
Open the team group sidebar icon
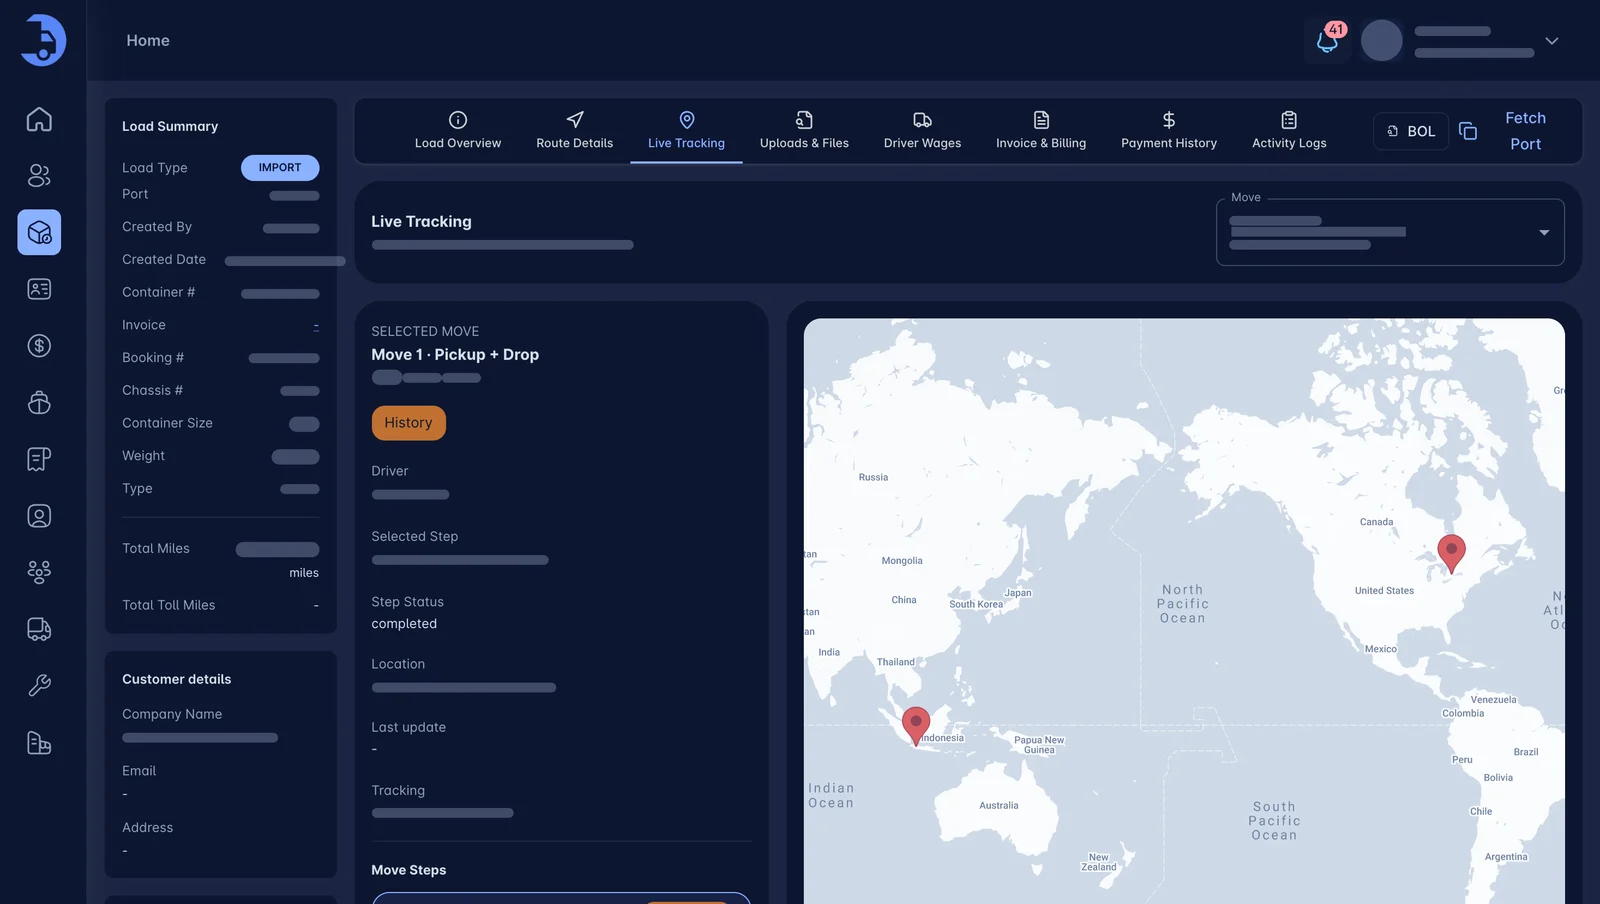39,572
